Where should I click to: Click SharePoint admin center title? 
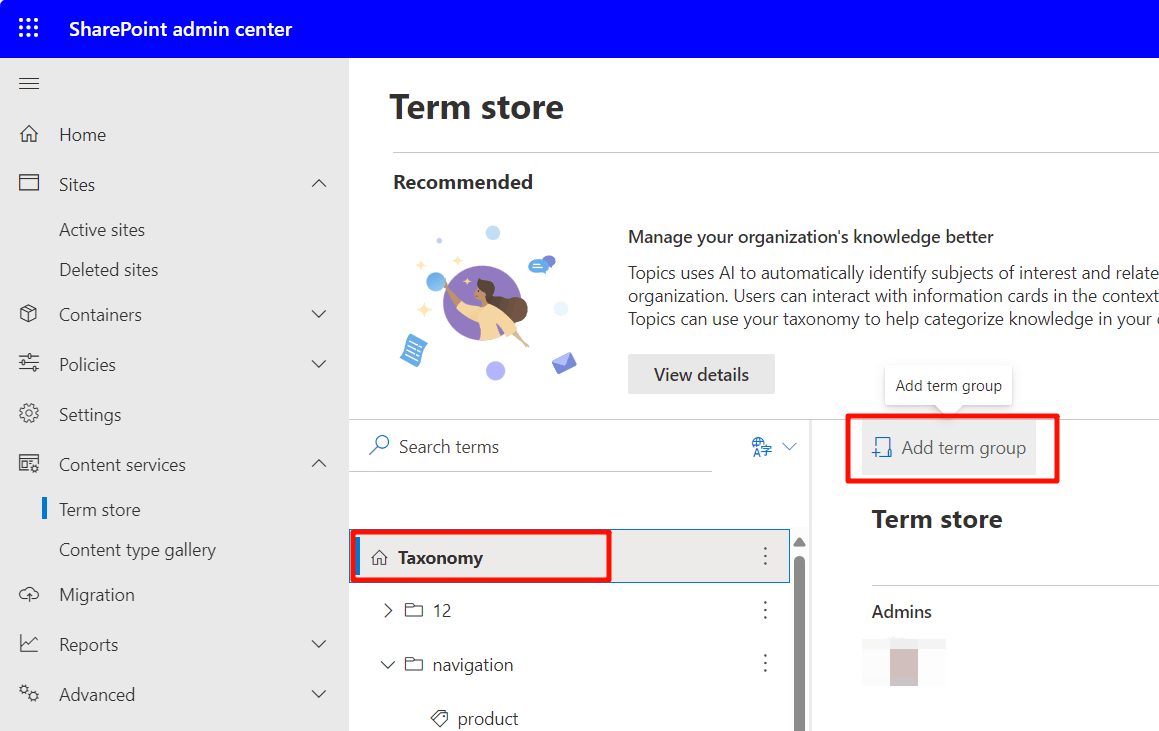(x=180, y=29)
